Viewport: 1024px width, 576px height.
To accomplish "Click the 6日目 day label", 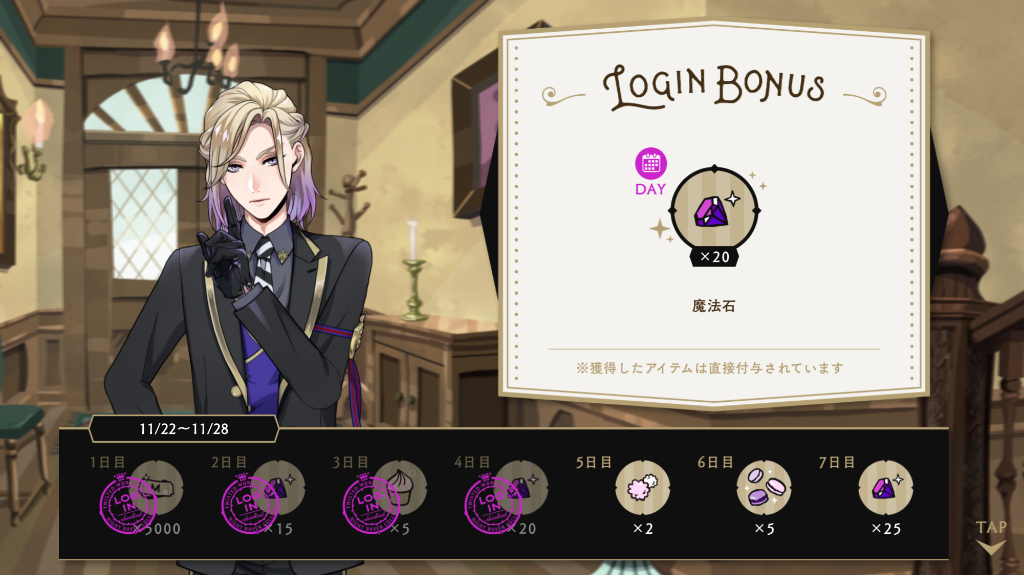I will click(715, 462).
